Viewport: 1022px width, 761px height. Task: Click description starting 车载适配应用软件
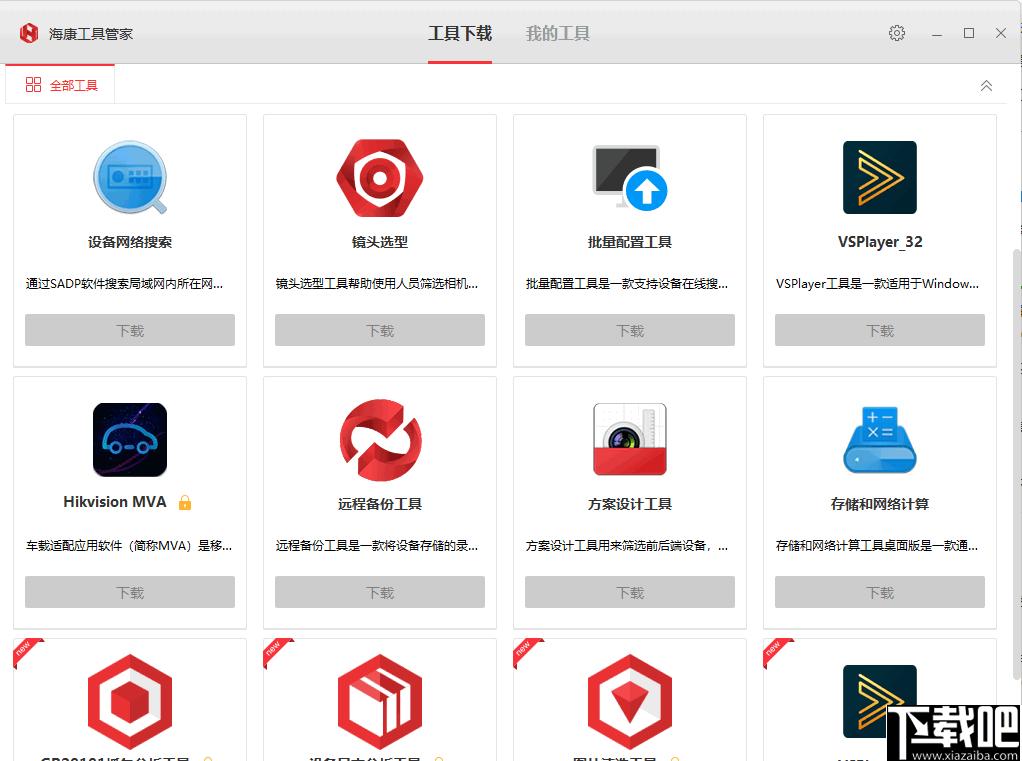pyautogui.click(x=129, y=545)
